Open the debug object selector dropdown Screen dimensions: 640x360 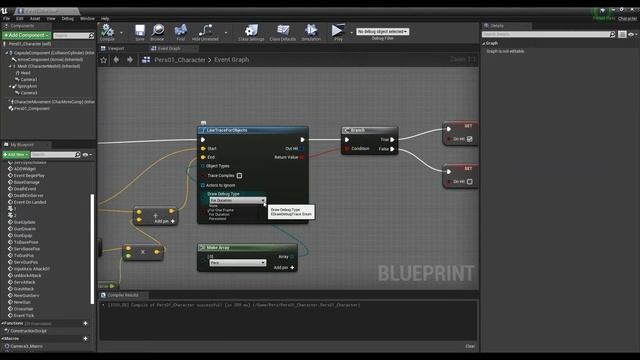[x=382, y=31]
